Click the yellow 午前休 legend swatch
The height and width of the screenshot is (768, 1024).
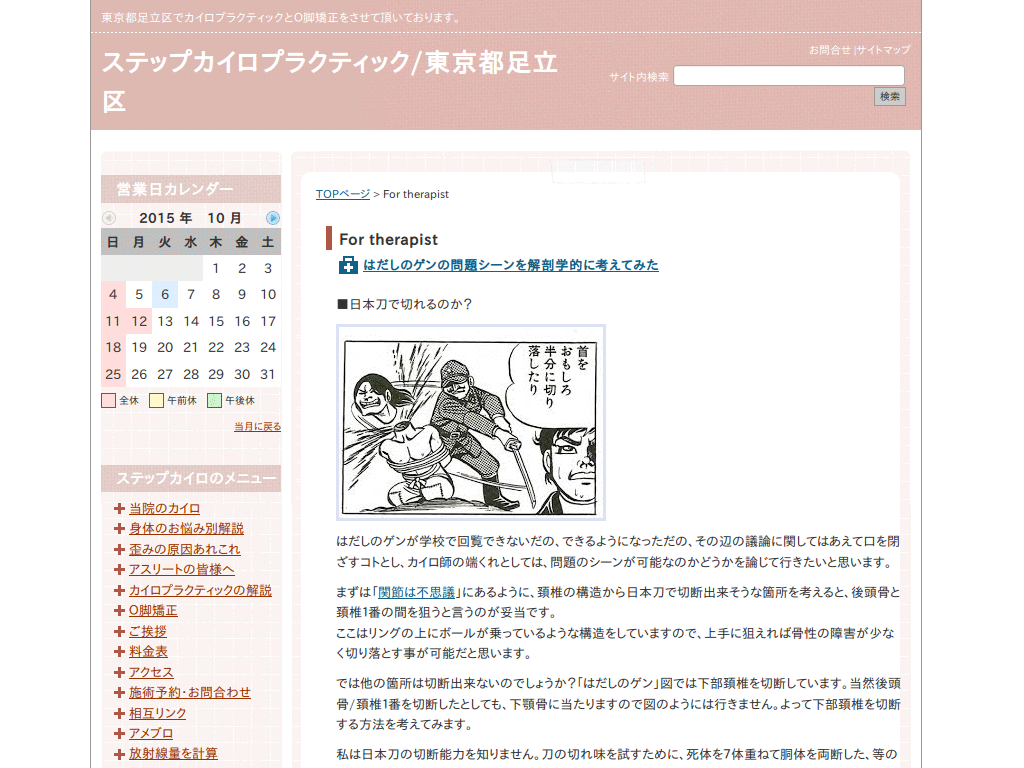[156, 400]
